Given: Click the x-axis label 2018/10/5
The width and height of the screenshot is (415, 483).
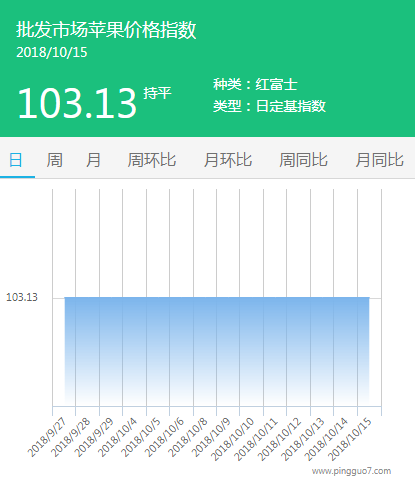Looking at the screenshot, I should [141, 437].
